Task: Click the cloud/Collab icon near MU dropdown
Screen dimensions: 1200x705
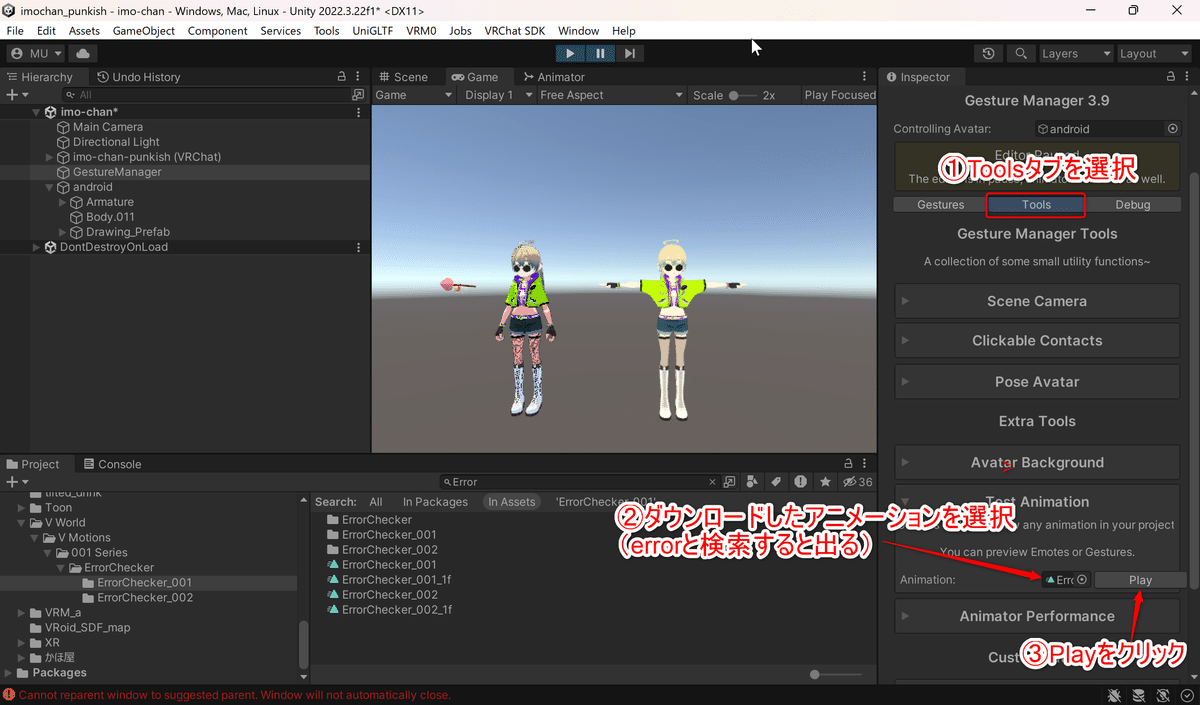Action: click(x=82, y=53)
